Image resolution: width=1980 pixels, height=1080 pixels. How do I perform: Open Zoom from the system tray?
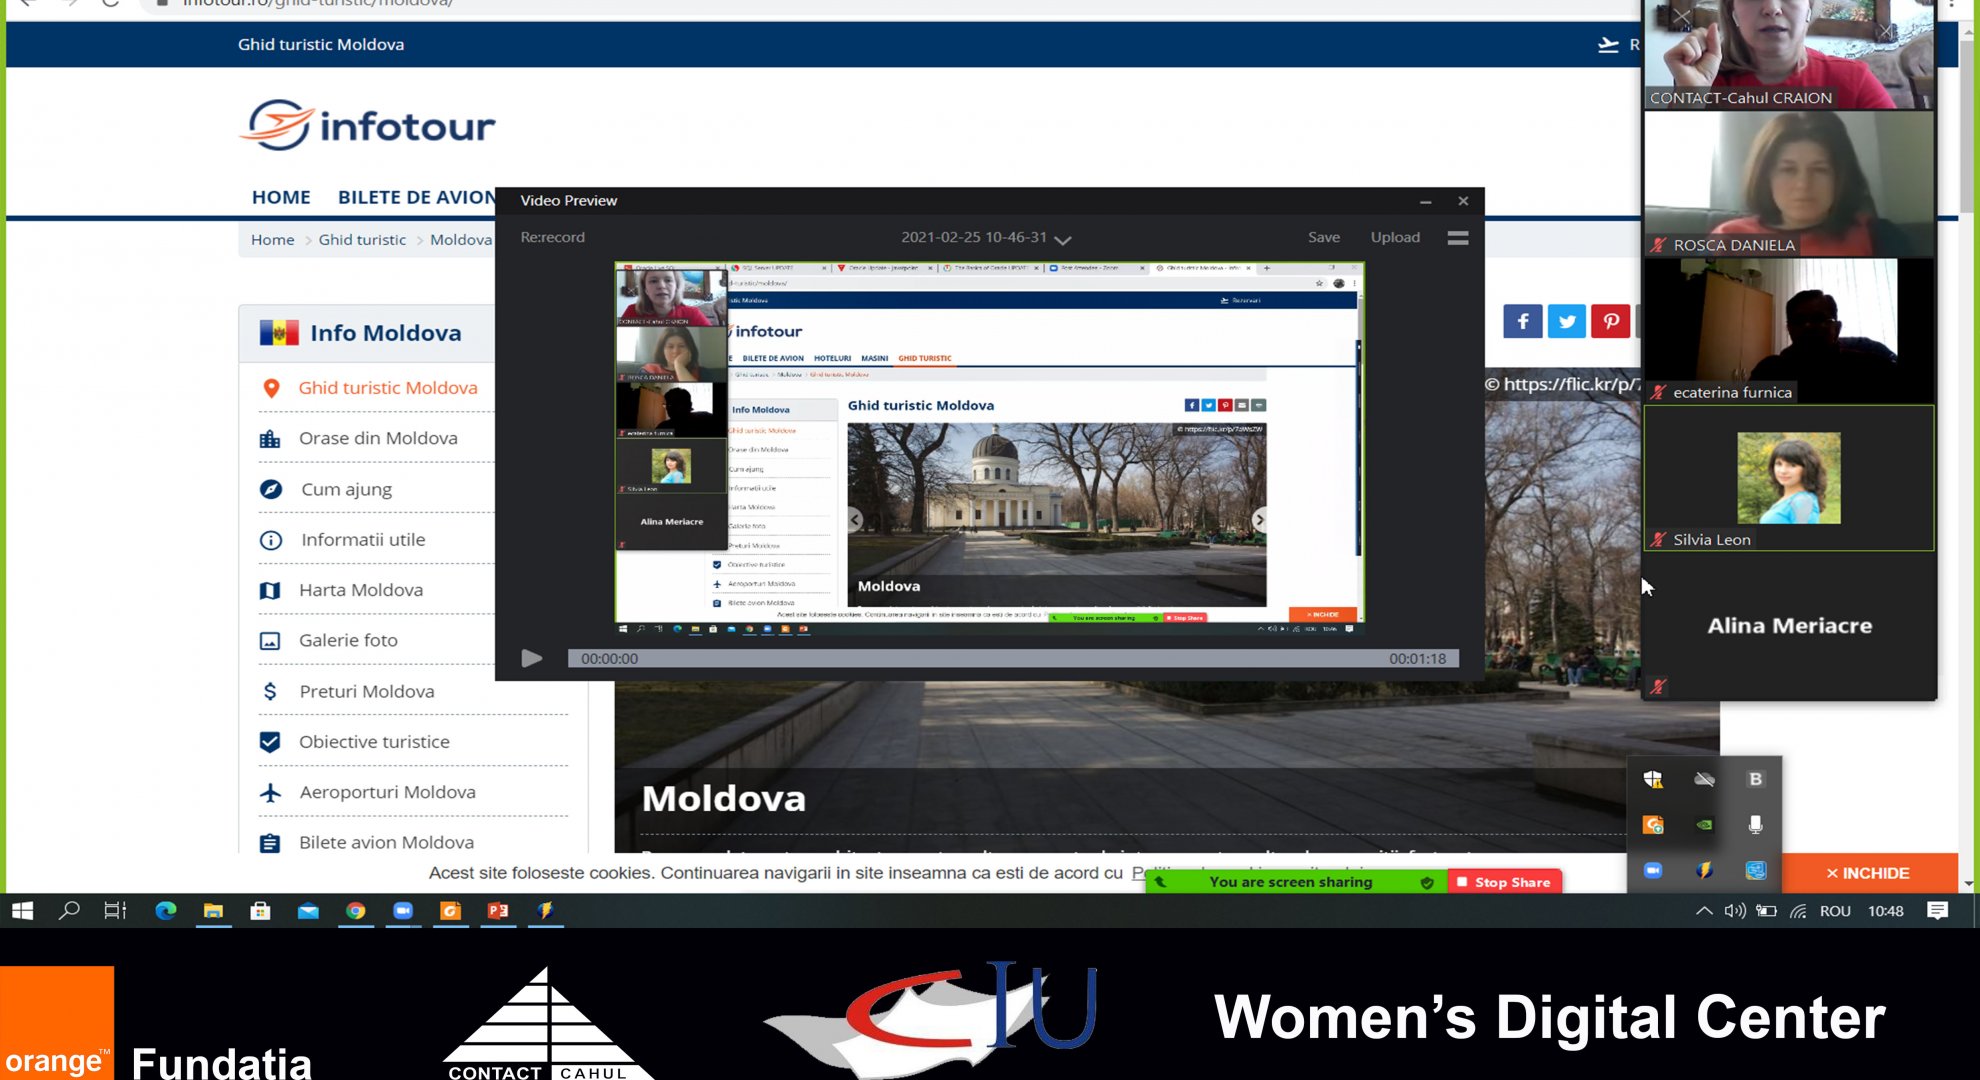point(1653,871)
